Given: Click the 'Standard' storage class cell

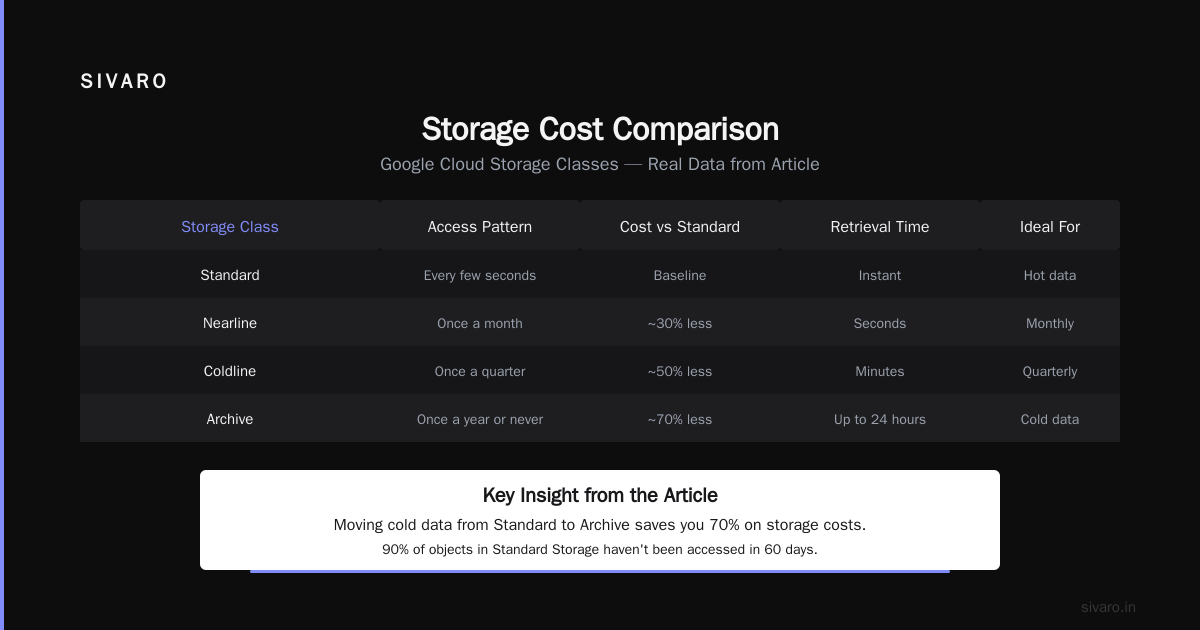Looking at the screenshot, I should pyautogui.click(x=230, y=275).
